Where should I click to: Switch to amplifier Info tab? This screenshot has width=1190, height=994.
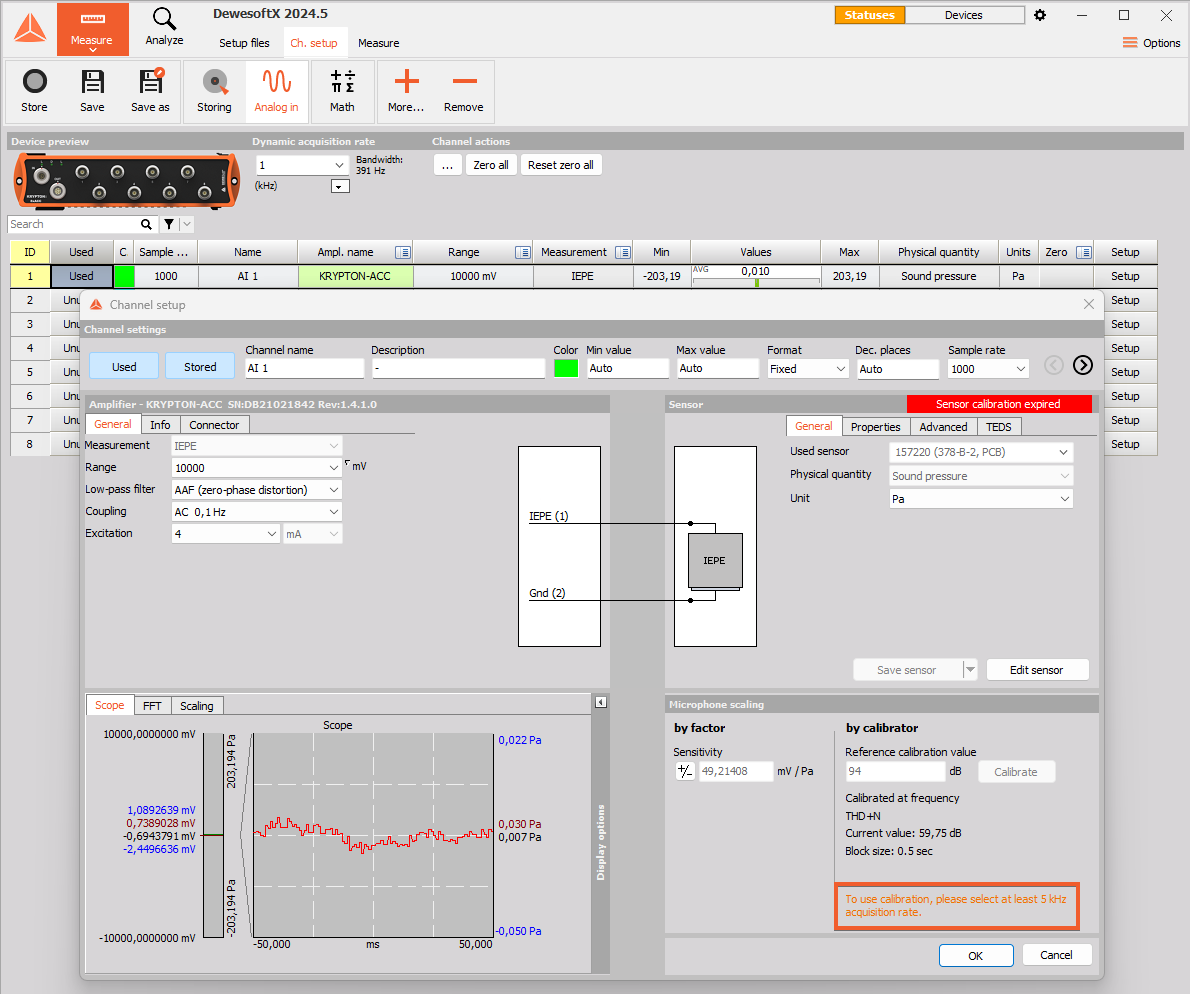(160, 425)
